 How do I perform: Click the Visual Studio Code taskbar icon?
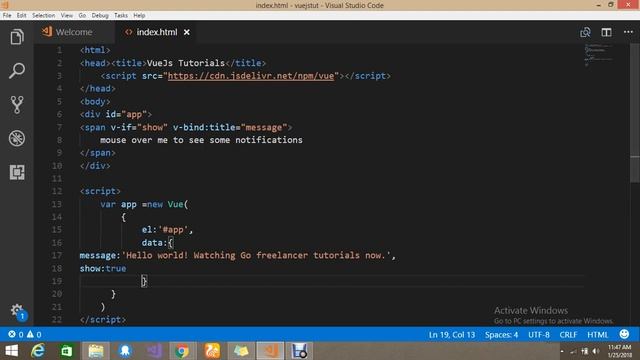click(x=270, y=351)
